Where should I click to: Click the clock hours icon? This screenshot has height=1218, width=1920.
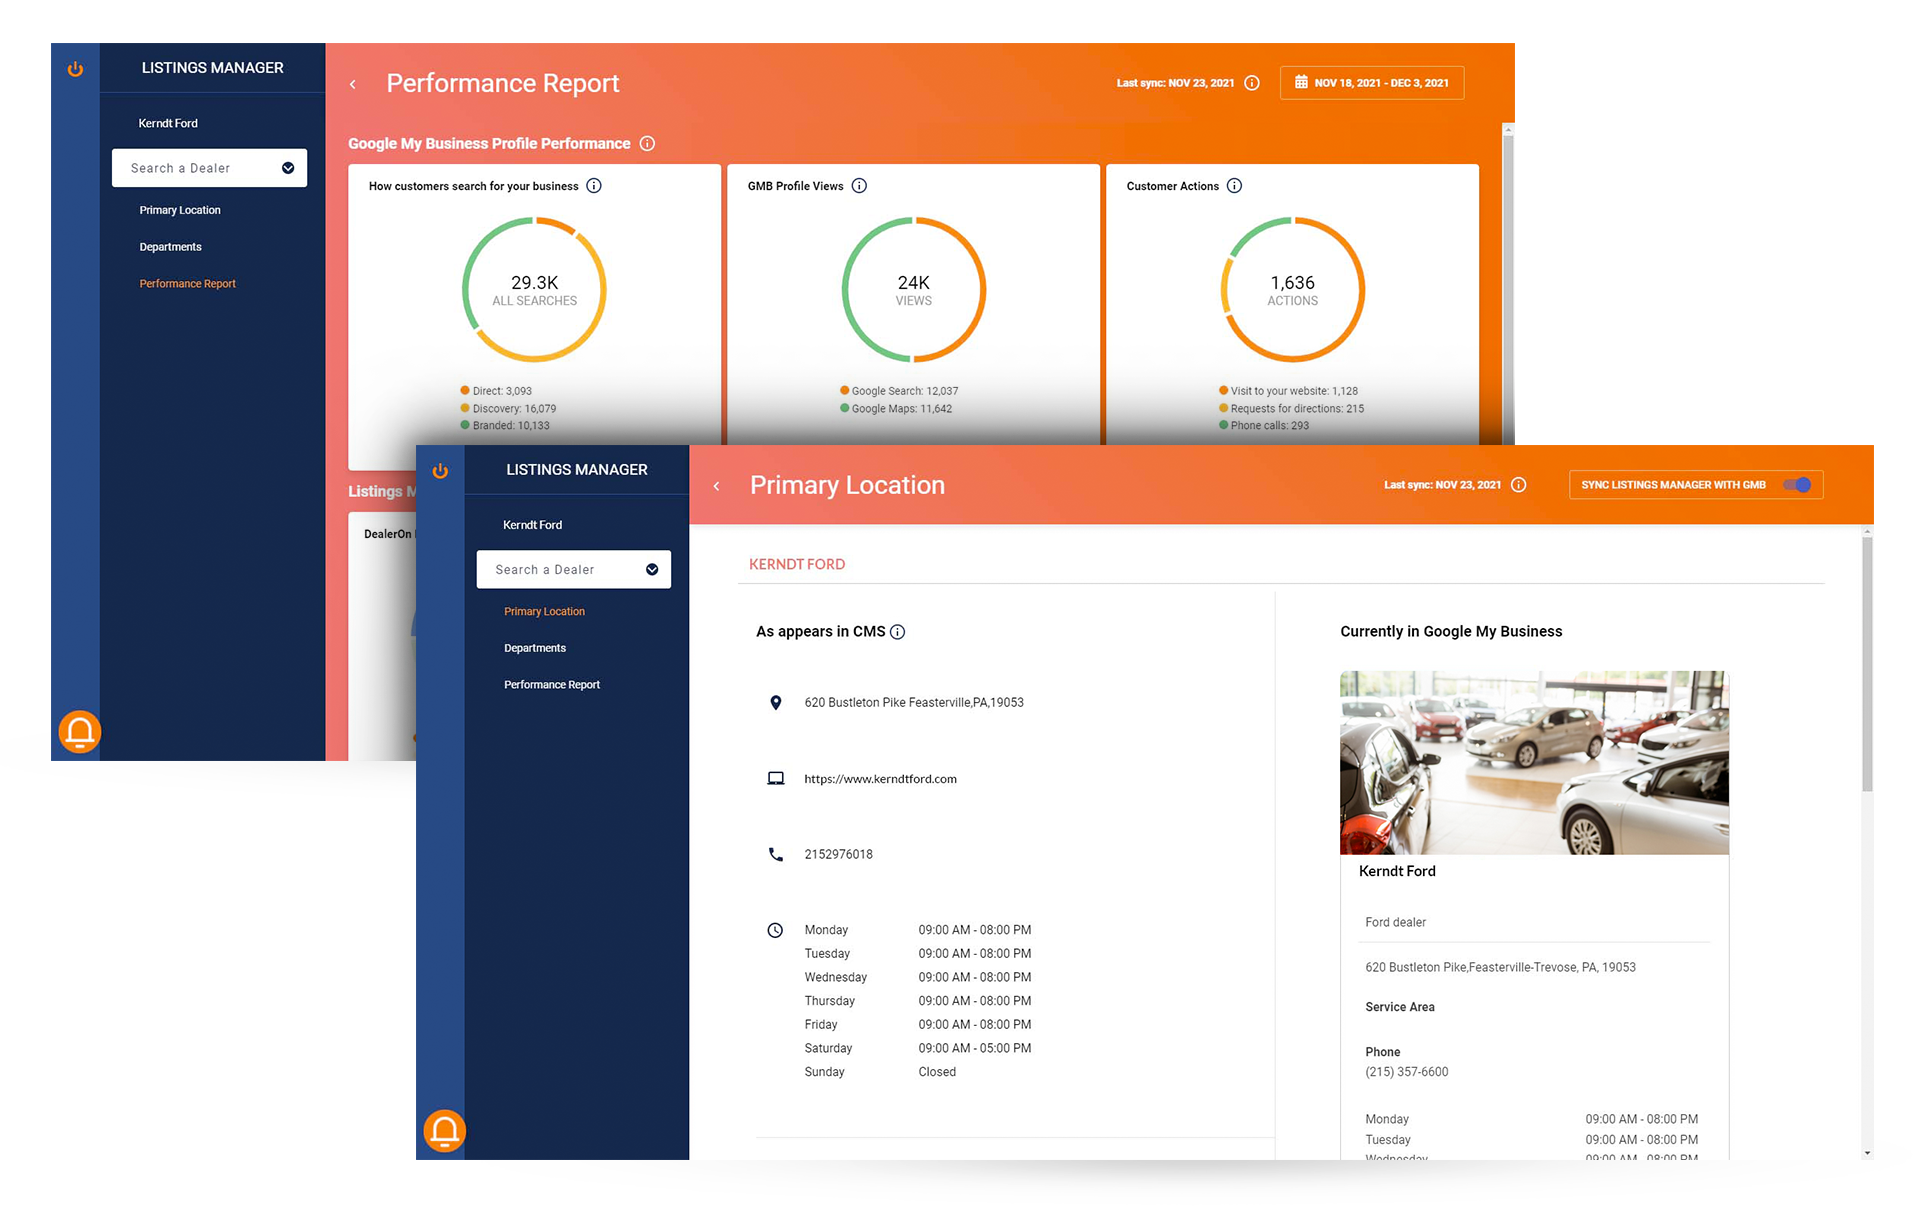(x=776, y=931)
